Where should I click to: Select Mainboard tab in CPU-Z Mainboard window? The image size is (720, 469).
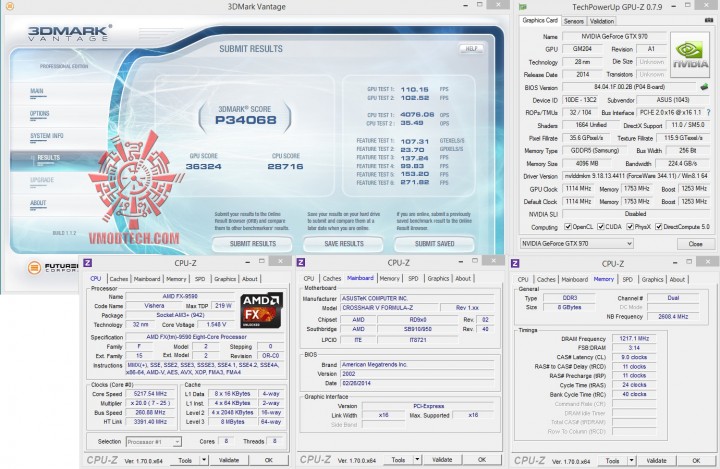360,278
